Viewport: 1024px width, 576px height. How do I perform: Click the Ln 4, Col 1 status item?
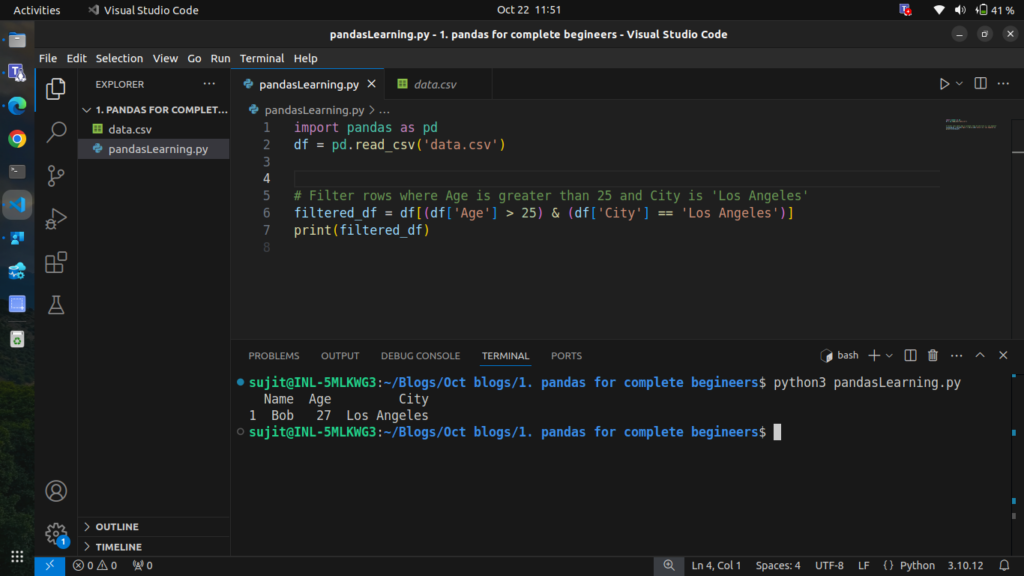pos(716,566)
